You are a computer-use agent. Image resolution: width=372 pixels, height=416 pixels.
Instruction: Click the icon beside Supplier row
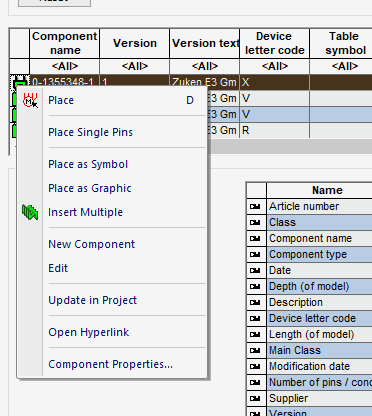[255, 399]
